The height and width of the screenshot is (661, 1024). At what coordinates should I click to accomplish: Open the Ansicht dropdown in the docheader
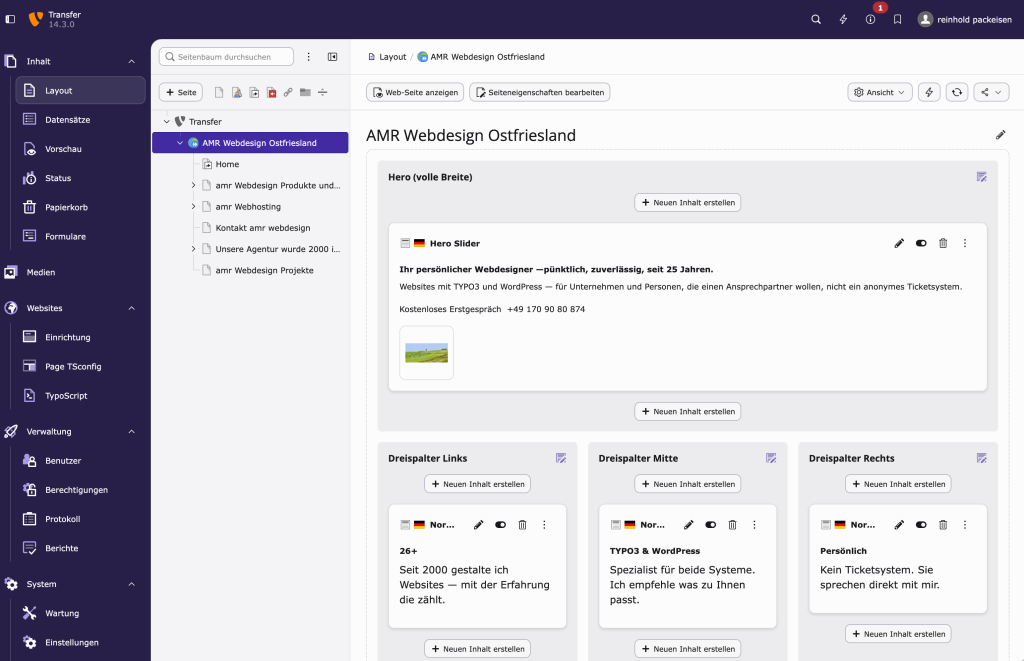pyautogui.click(x=879, y=91)
